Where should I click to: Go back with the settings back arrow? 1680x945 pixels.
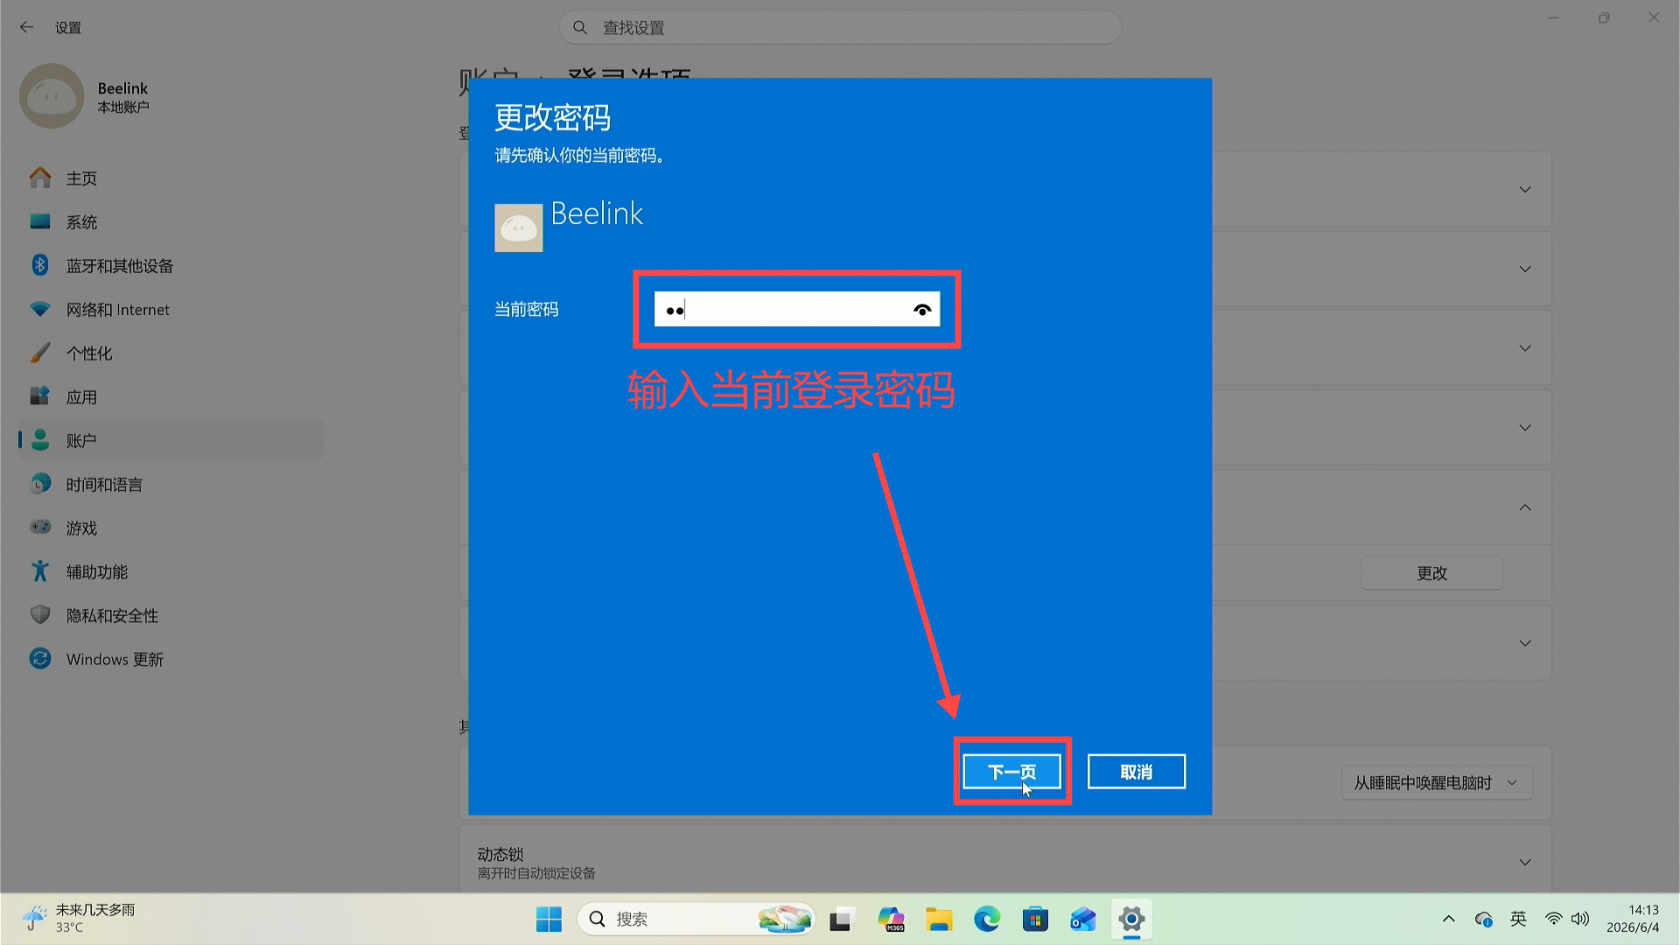point(27,27)
